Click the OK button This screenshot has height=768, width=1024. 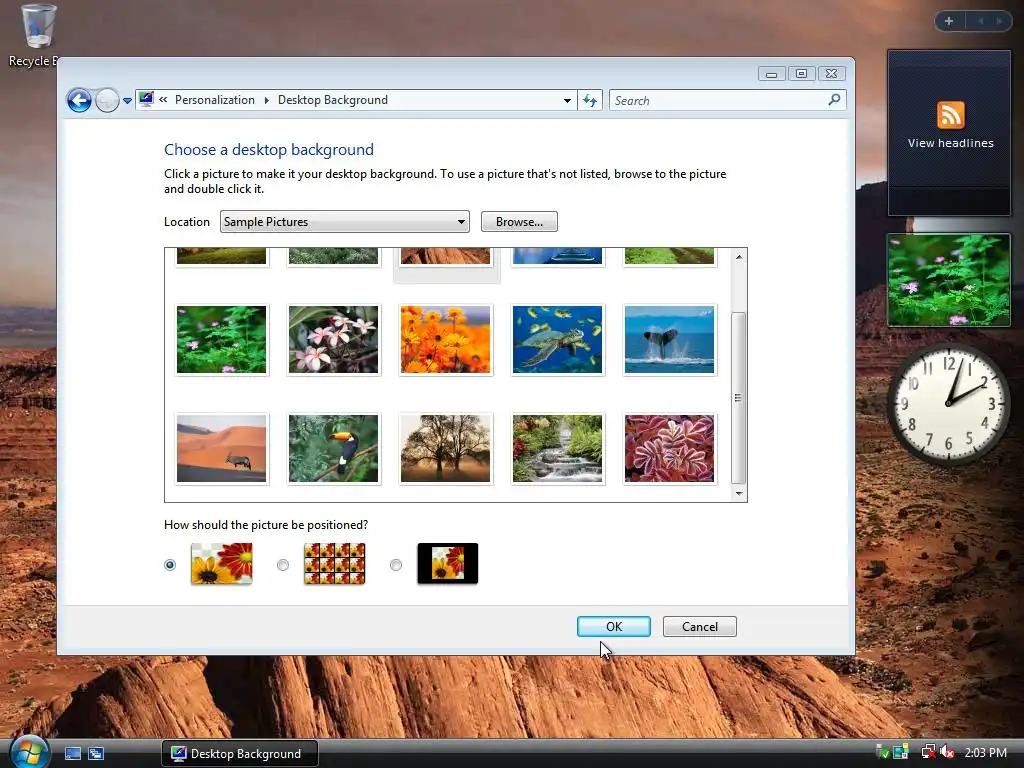[614, 626]
